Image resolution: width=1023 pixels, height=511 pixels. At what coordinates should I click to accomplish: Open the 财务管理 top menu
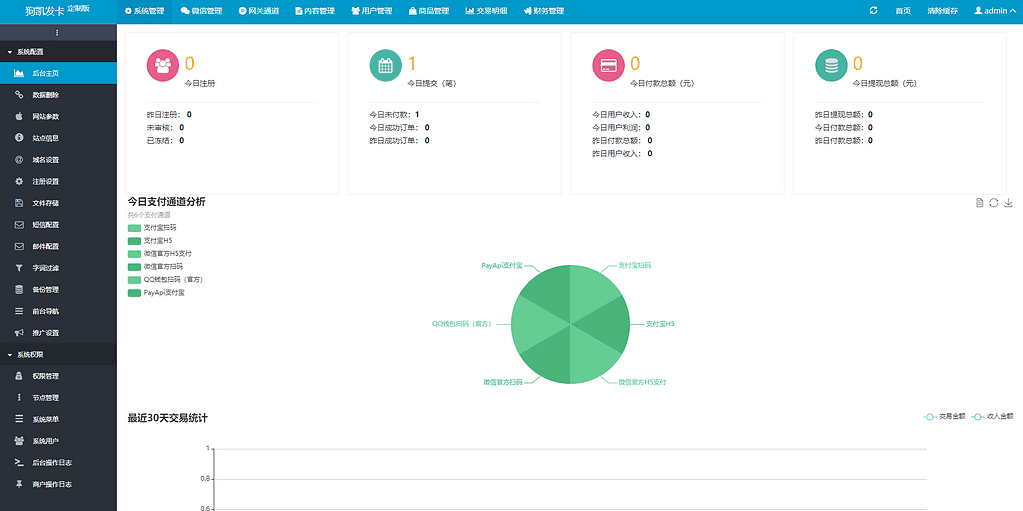543,11
